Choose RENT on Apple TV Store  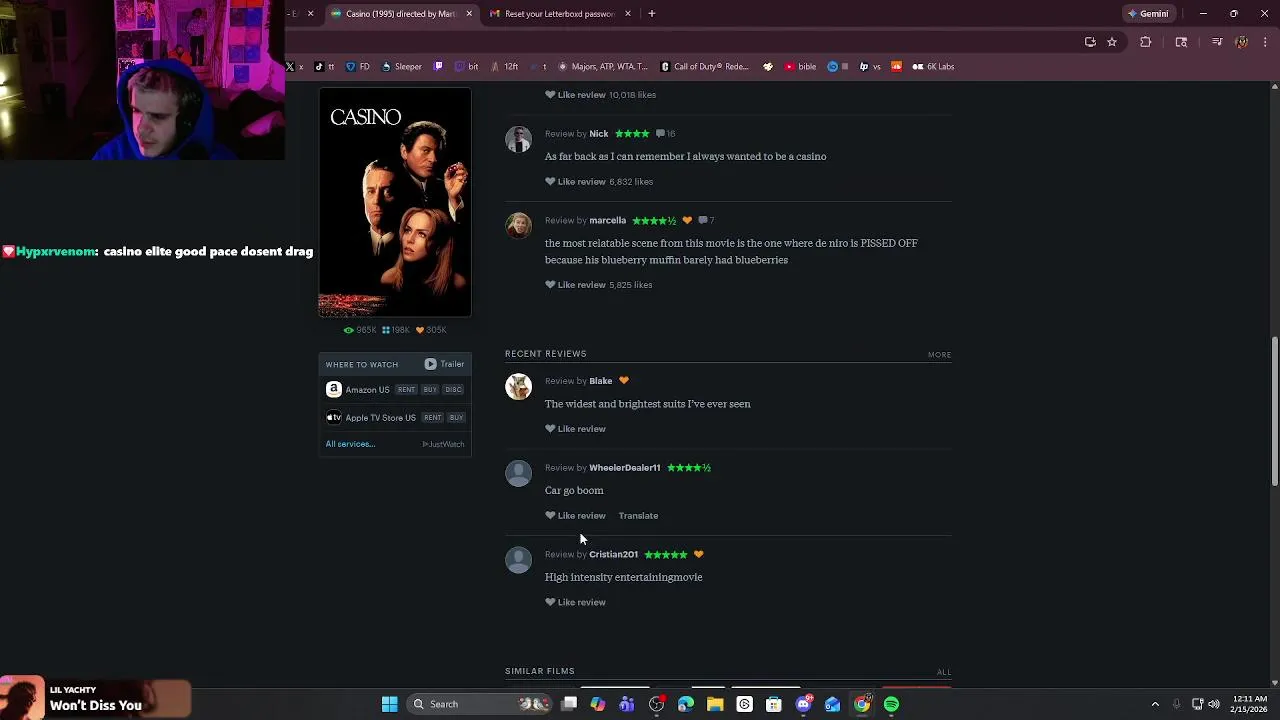[432, 418]
